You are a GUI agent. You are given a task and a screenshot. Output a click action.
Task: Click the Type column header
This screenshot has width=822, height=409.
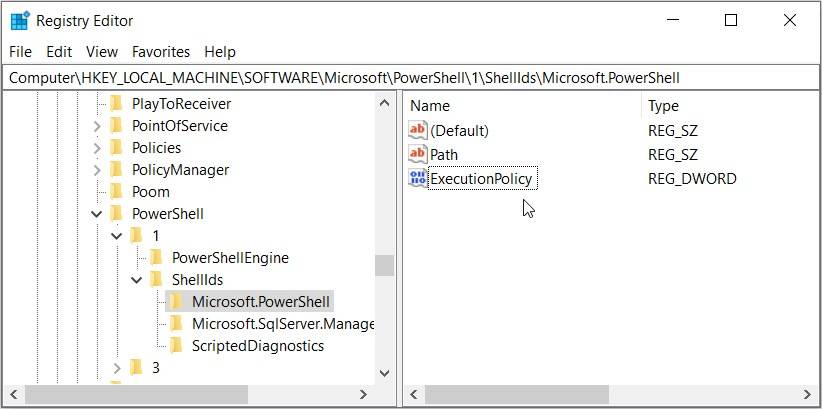[663, 105]
